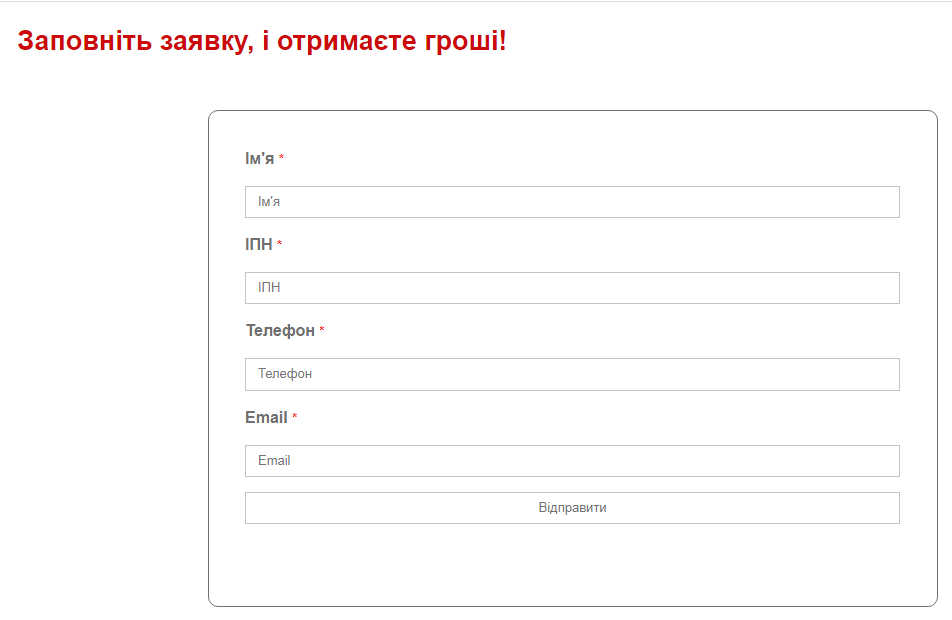Screen dimensions: 952x620
Task: Click the Ім'я field label
Action: click(259, 158)
